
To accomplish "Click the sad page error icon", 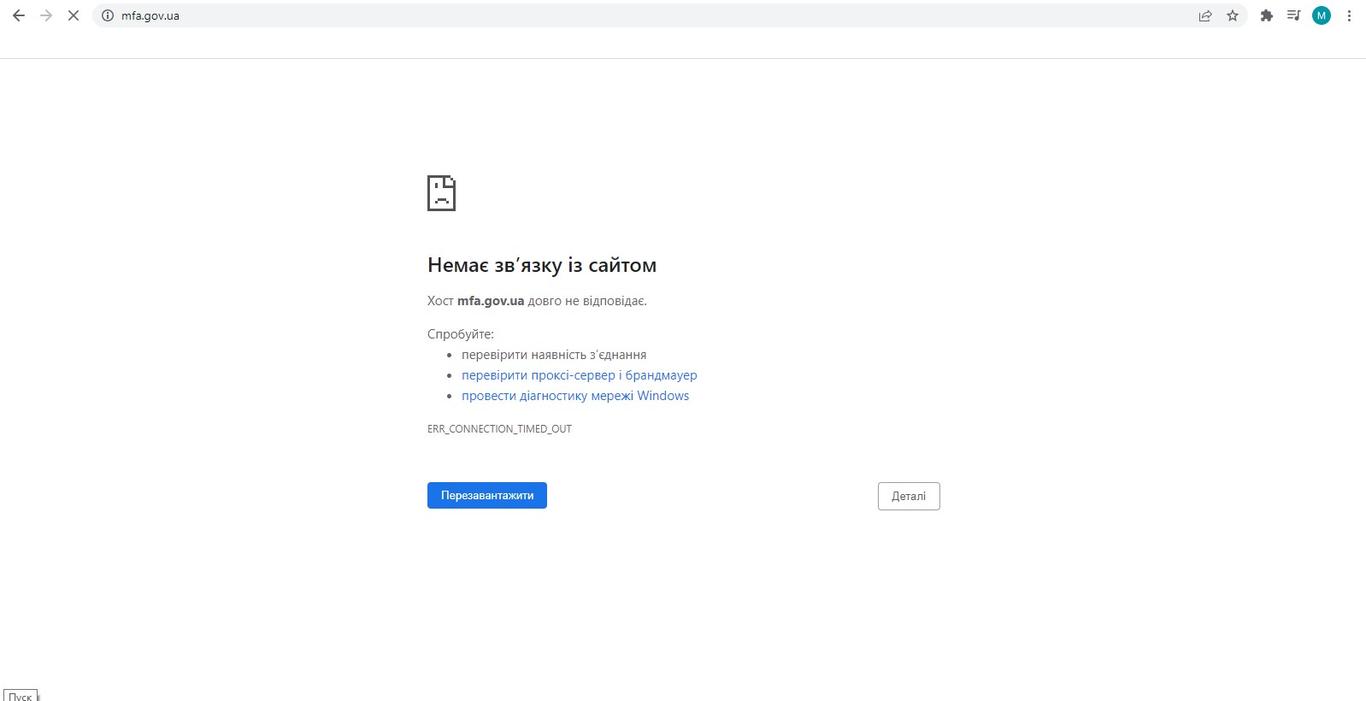I will (441, 193).
